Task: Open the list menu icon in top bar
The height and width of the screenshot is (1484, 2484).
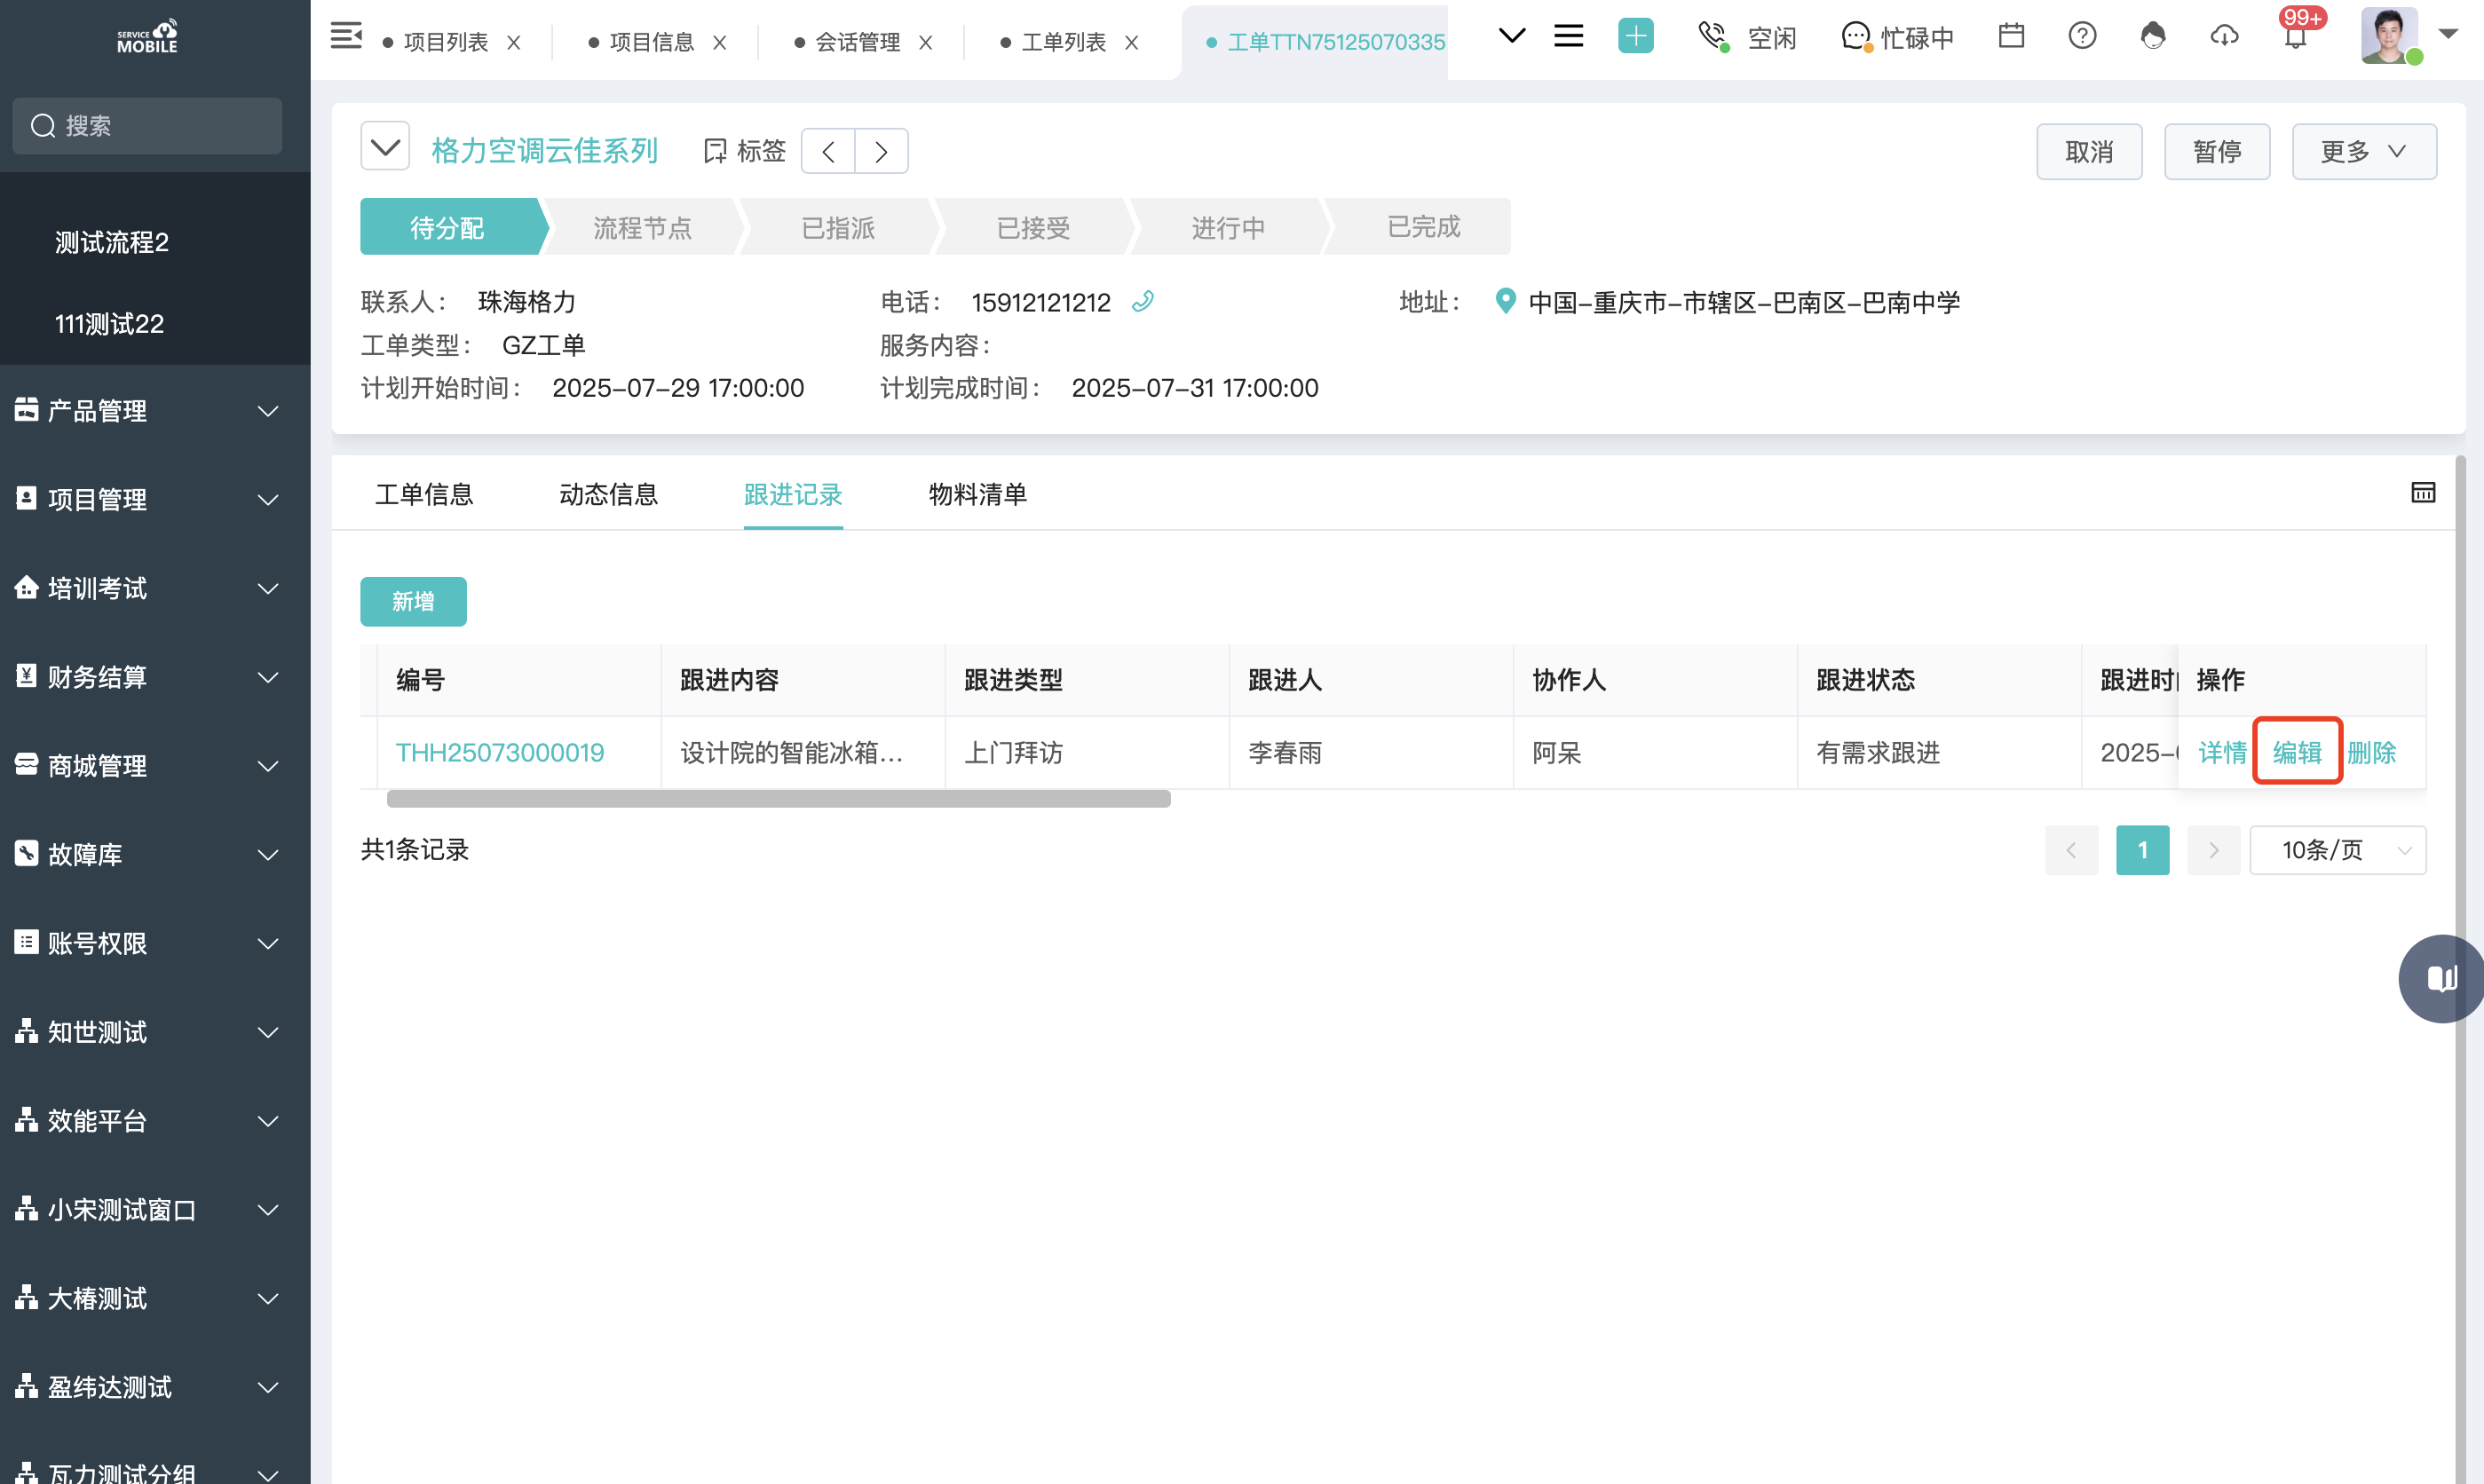Action: click(1568, 37)
